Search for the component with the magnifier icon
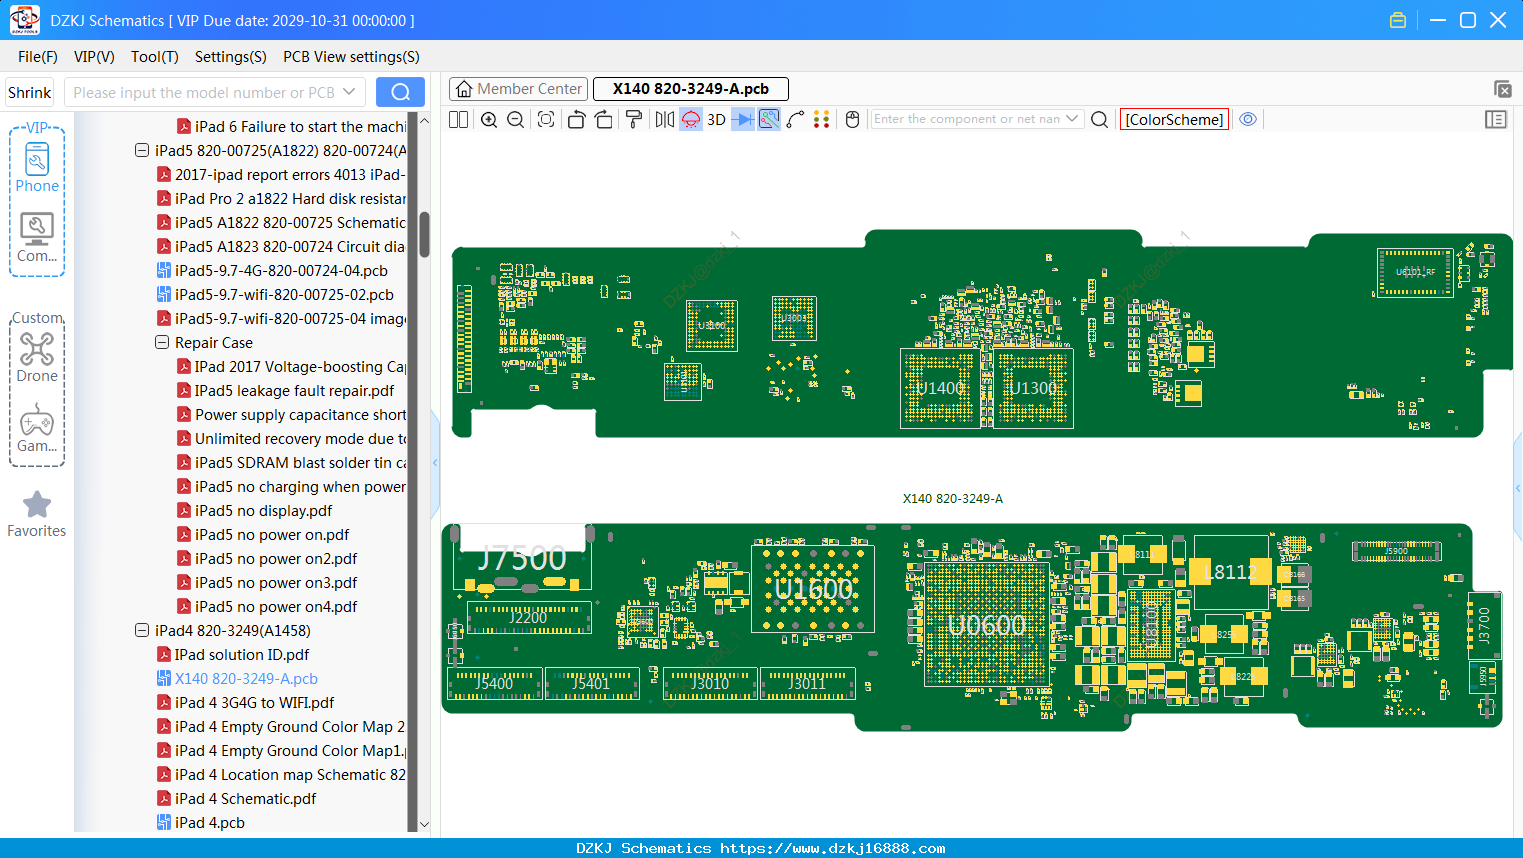This screenshot has height=858, width=1523. [1099, 120]
